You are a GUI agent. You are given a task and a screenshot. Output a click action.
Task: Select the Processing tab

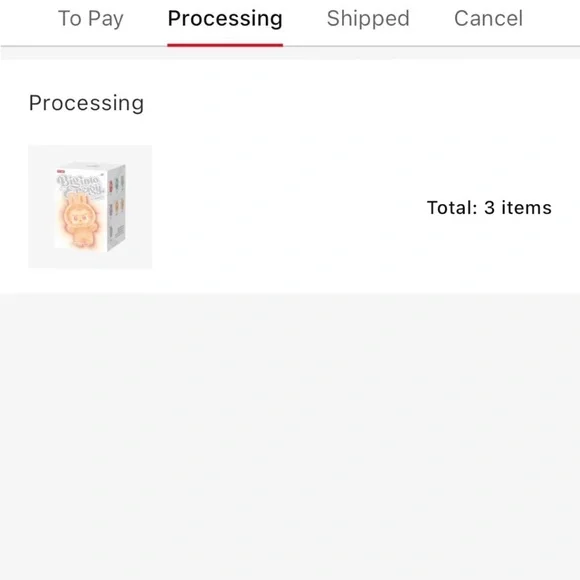point(225,18)
